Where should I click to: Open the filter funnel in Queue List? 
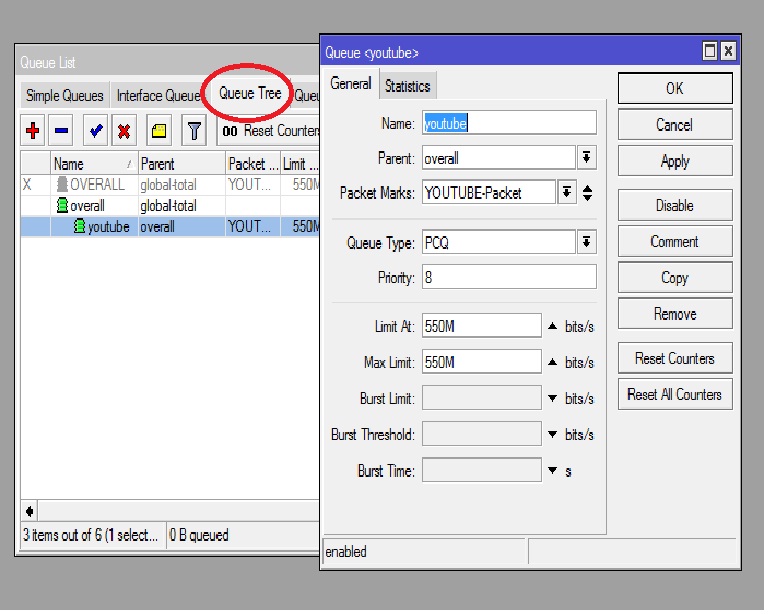click(194, 131)
